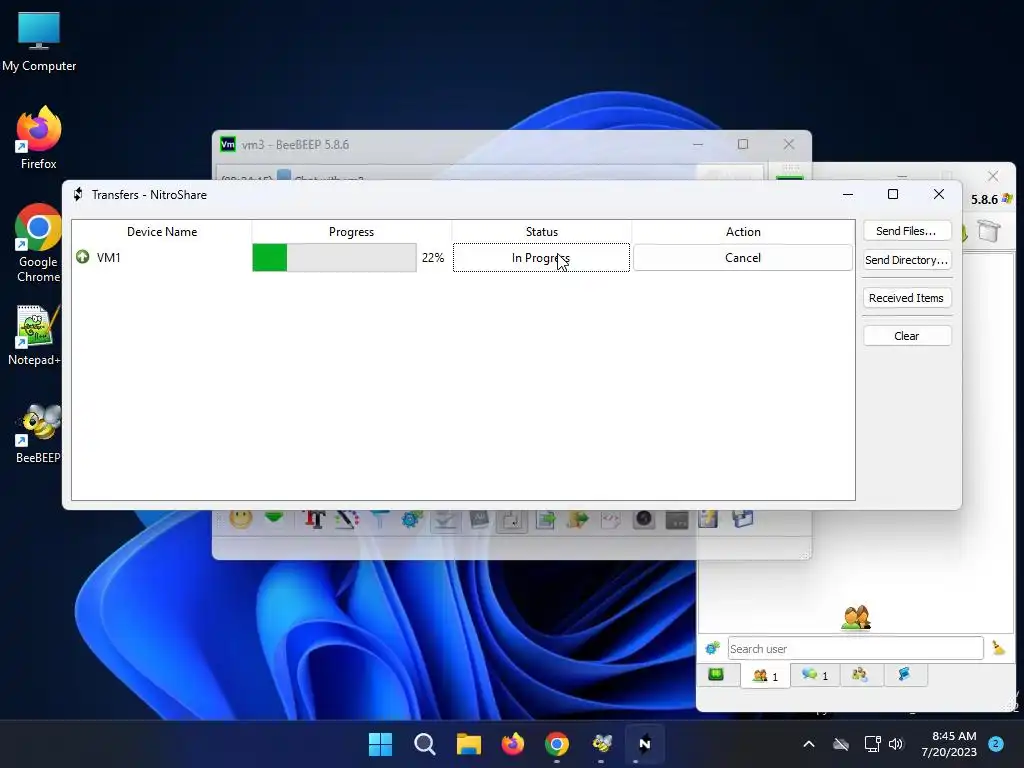Click the green upload arrow icon beside VM1
1024x768 pixels.
point(83,257)
